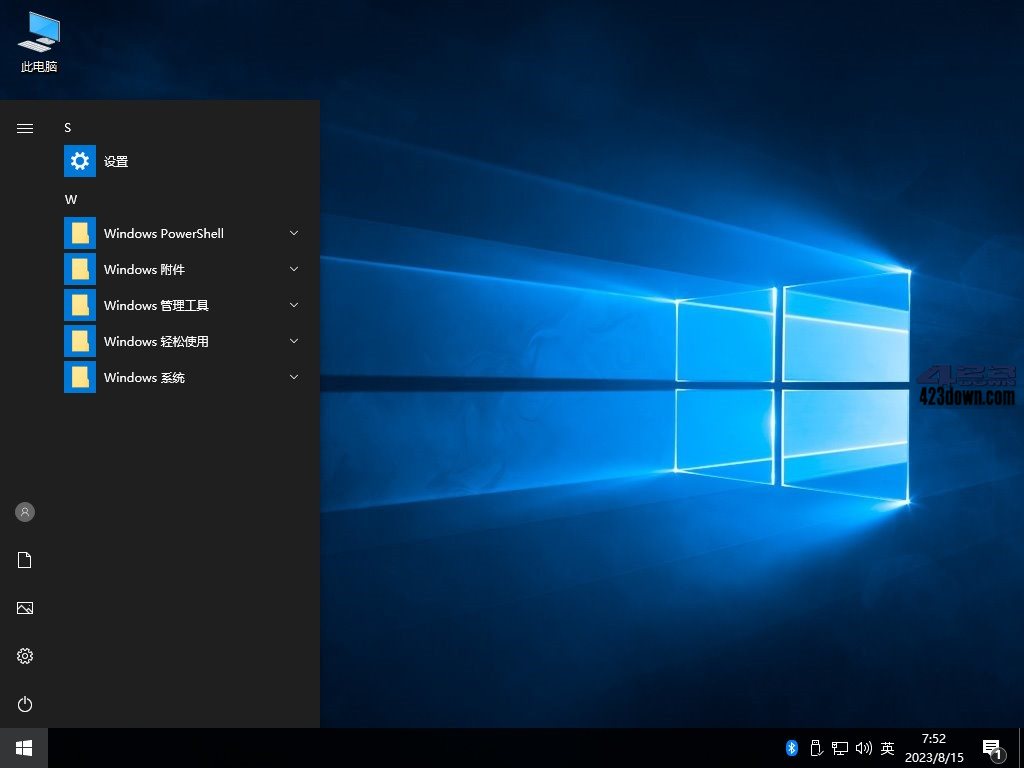Screen dimensions: 1024x768
Task: Open Action Center with notification badge
Action: point(992,747)
